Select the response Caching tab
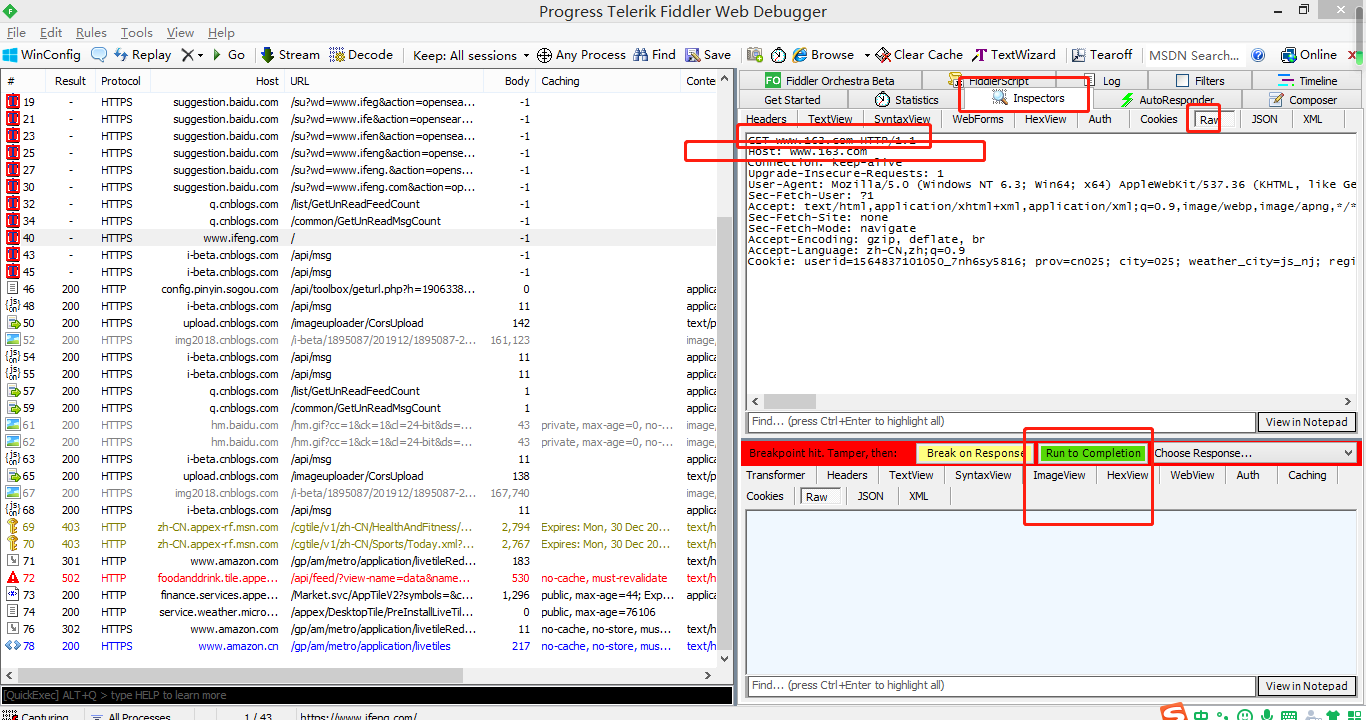The height and width of the screenshot is (720, 1366). click(x=1307, y=475)
